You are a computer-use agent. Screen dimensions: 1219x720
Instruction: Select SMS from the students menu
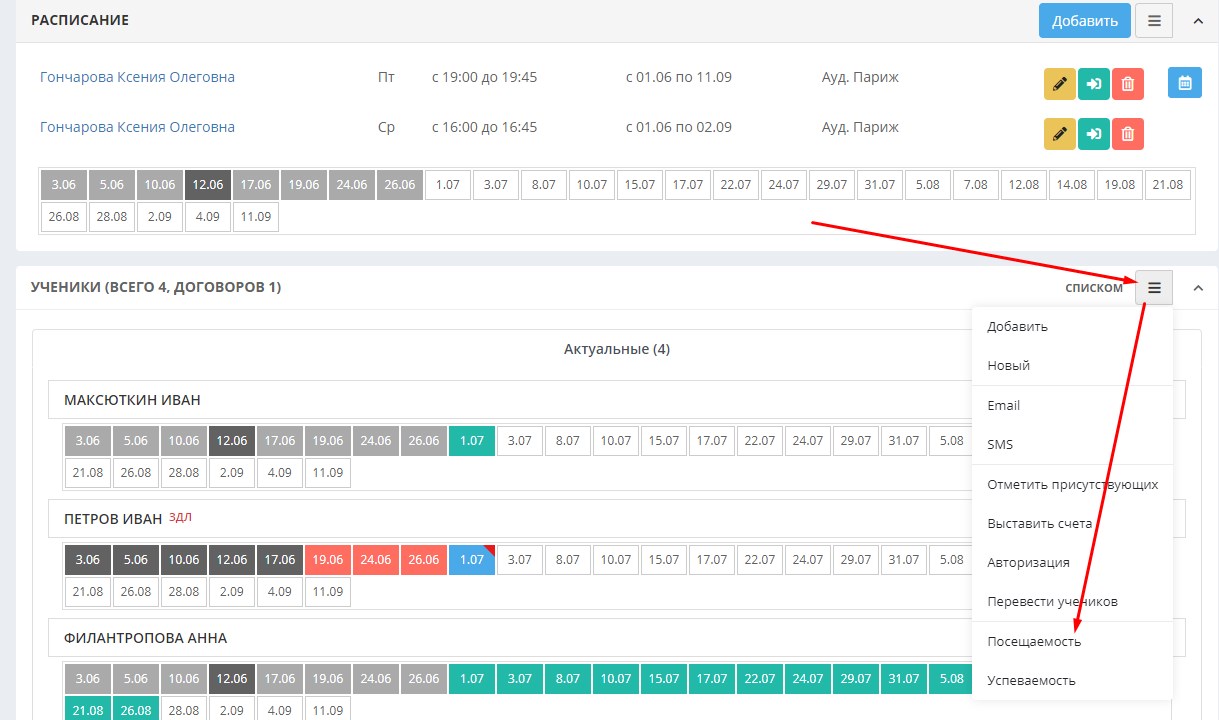click(1072, 445)
